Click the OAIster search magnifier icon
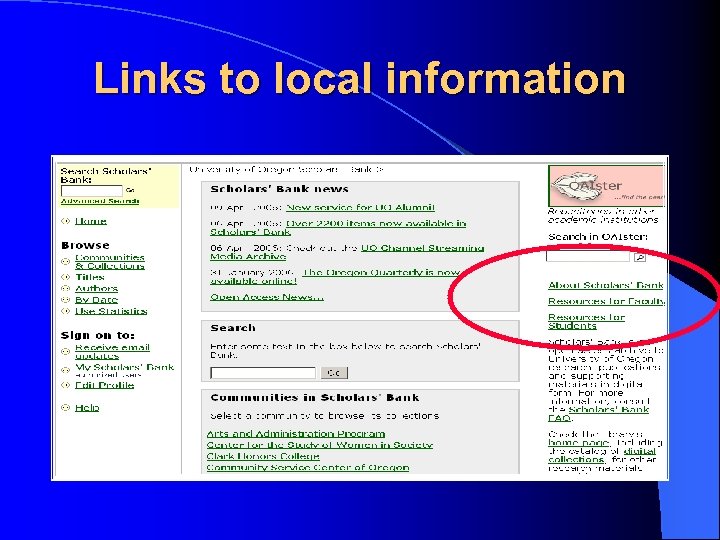This screenshot has width=720, height=540. (x=640, y=257)
